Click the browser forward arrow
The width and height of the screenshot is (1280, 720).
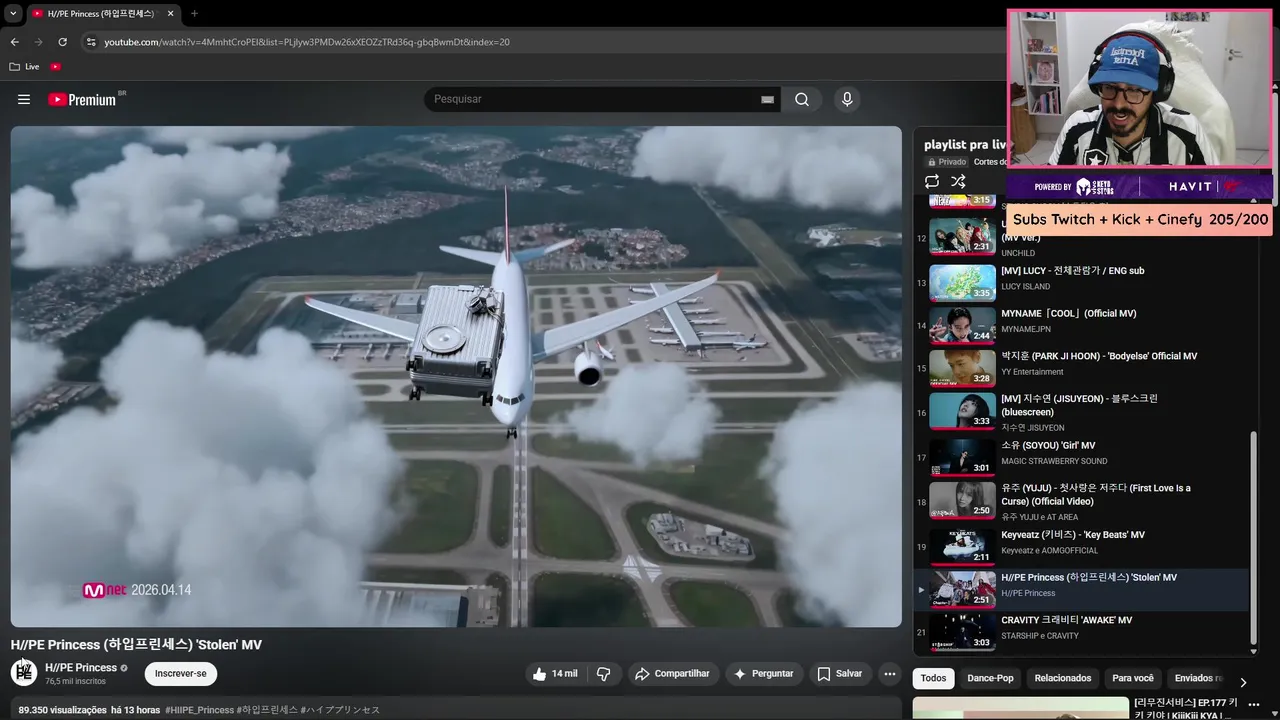38,42
